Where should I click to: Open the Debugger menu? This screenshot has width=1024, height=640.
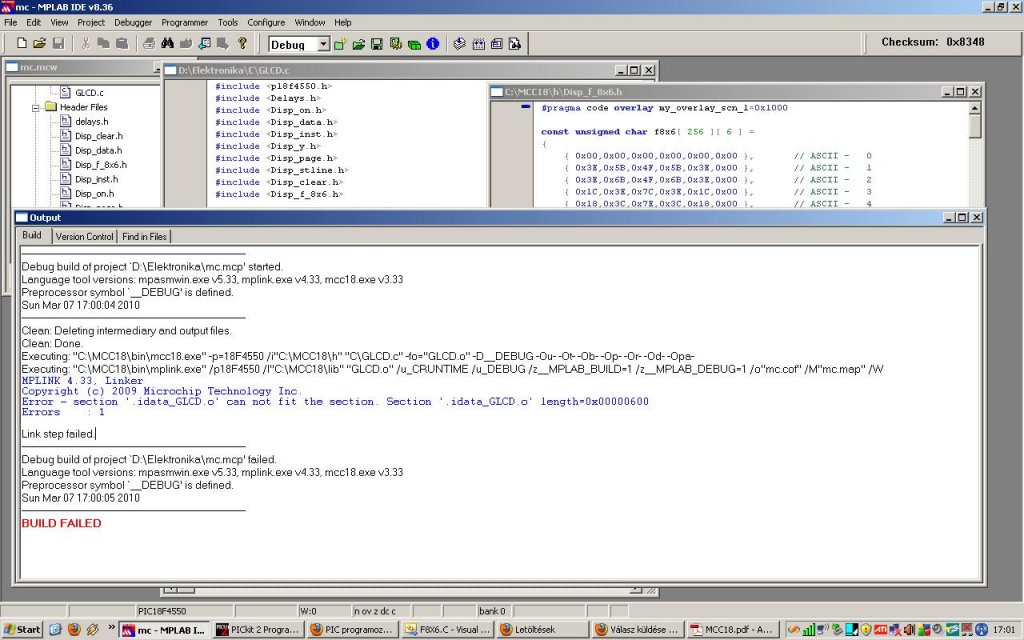pyautogui.click(x=133, y=22)
